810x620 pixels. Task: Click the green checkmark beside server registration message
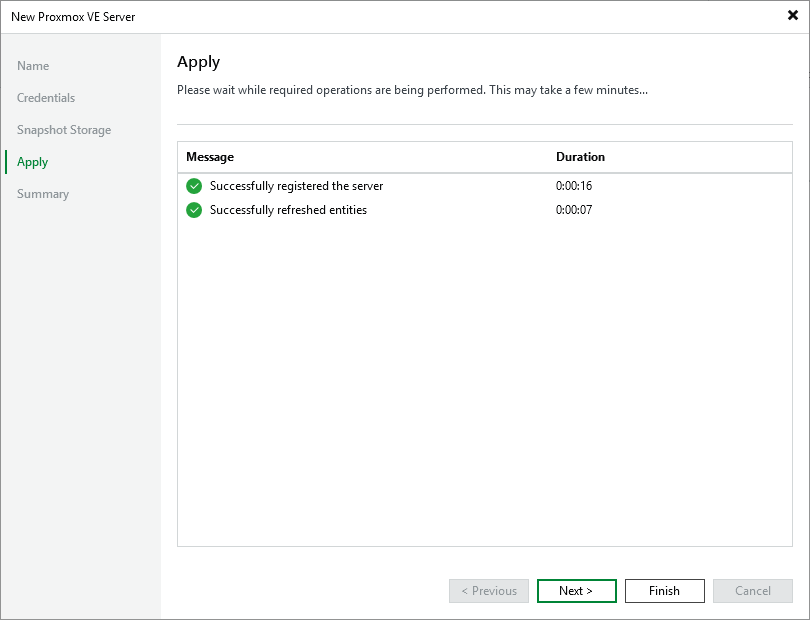194,186
